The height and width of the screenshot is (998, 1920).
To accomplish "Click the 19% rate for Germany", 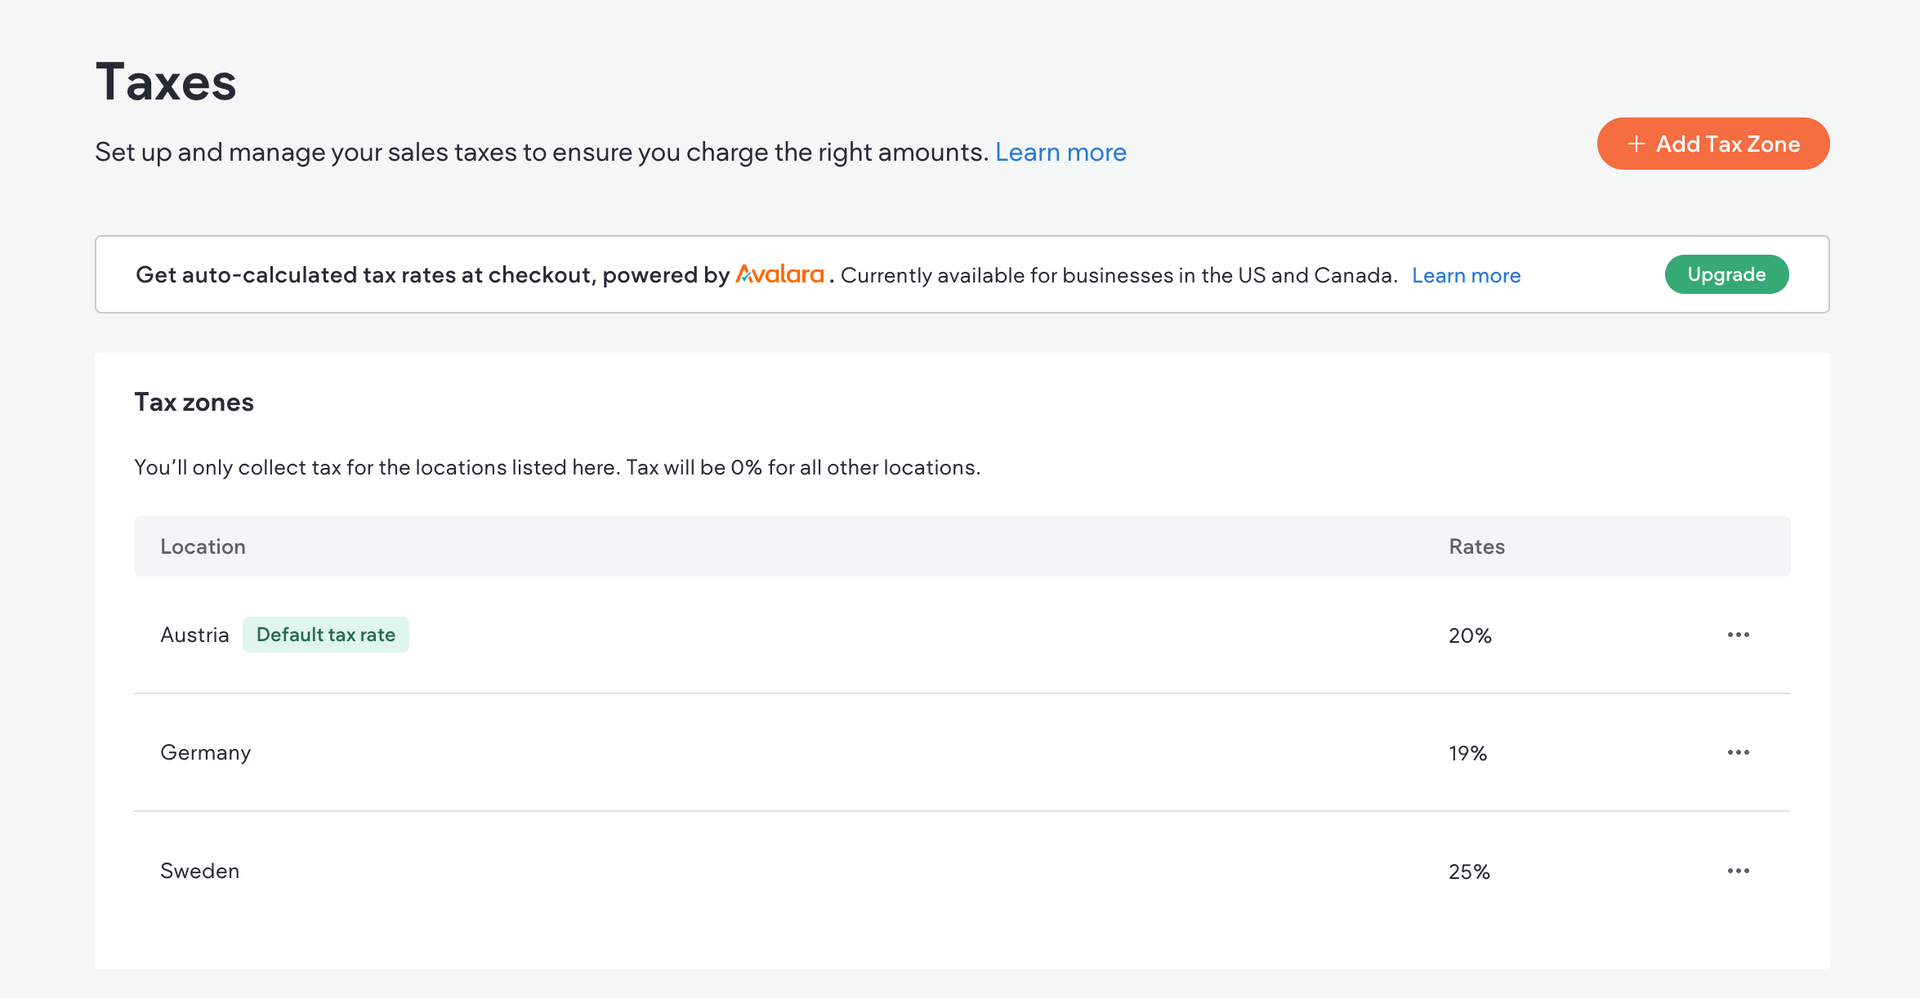I will [x=1467, y=753].
